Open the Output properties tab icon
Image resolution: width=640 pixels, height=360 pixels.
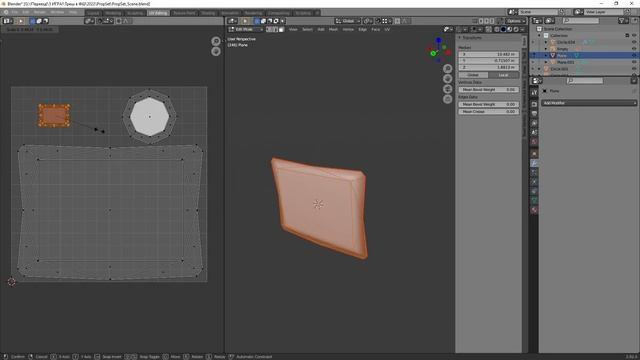coord(534,113)
